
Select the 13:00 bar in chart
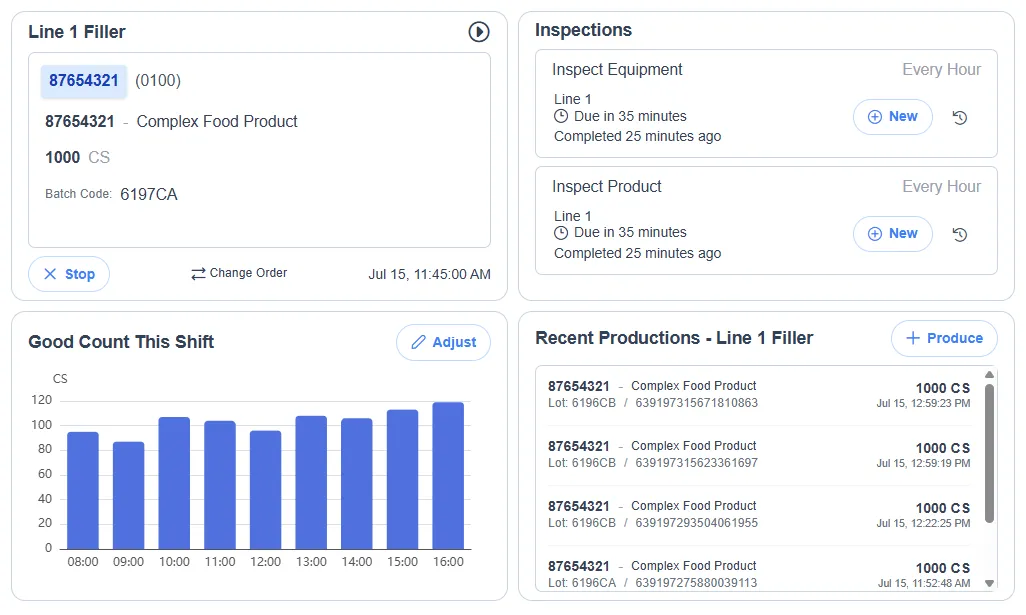click(x=311, y=482)
